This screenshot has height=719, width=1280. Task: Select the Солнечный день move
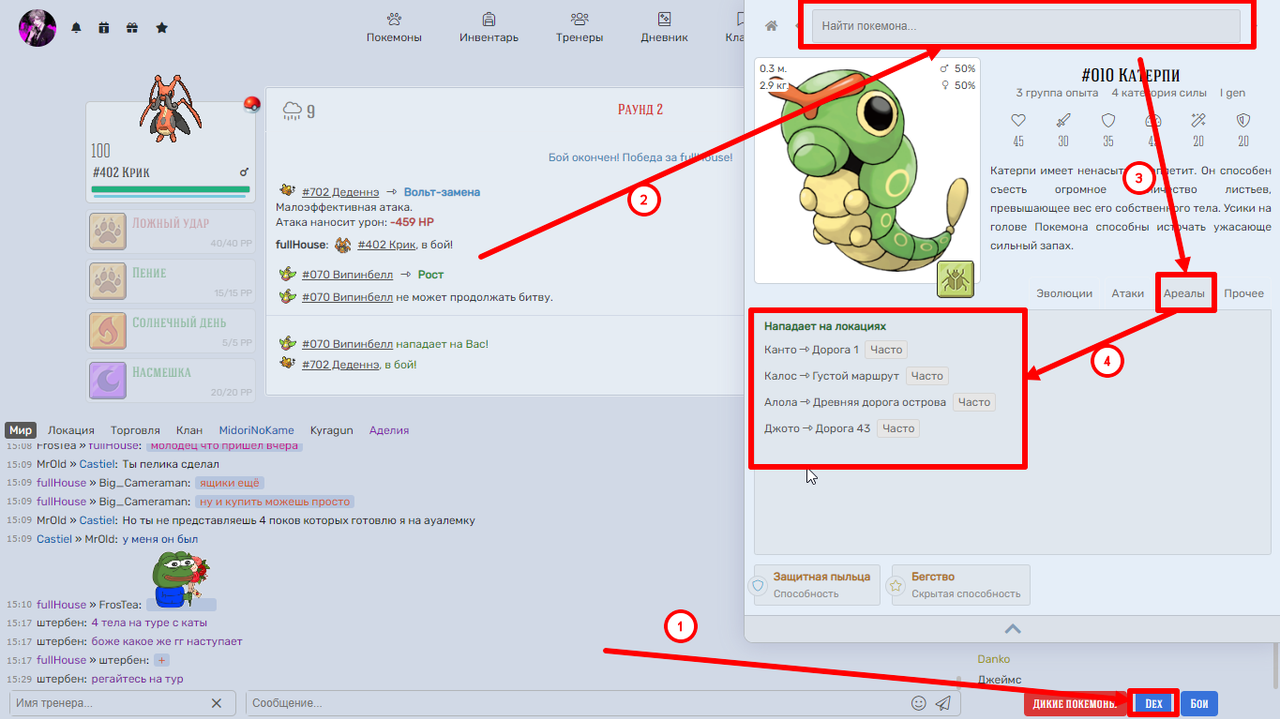click(172, 333)
